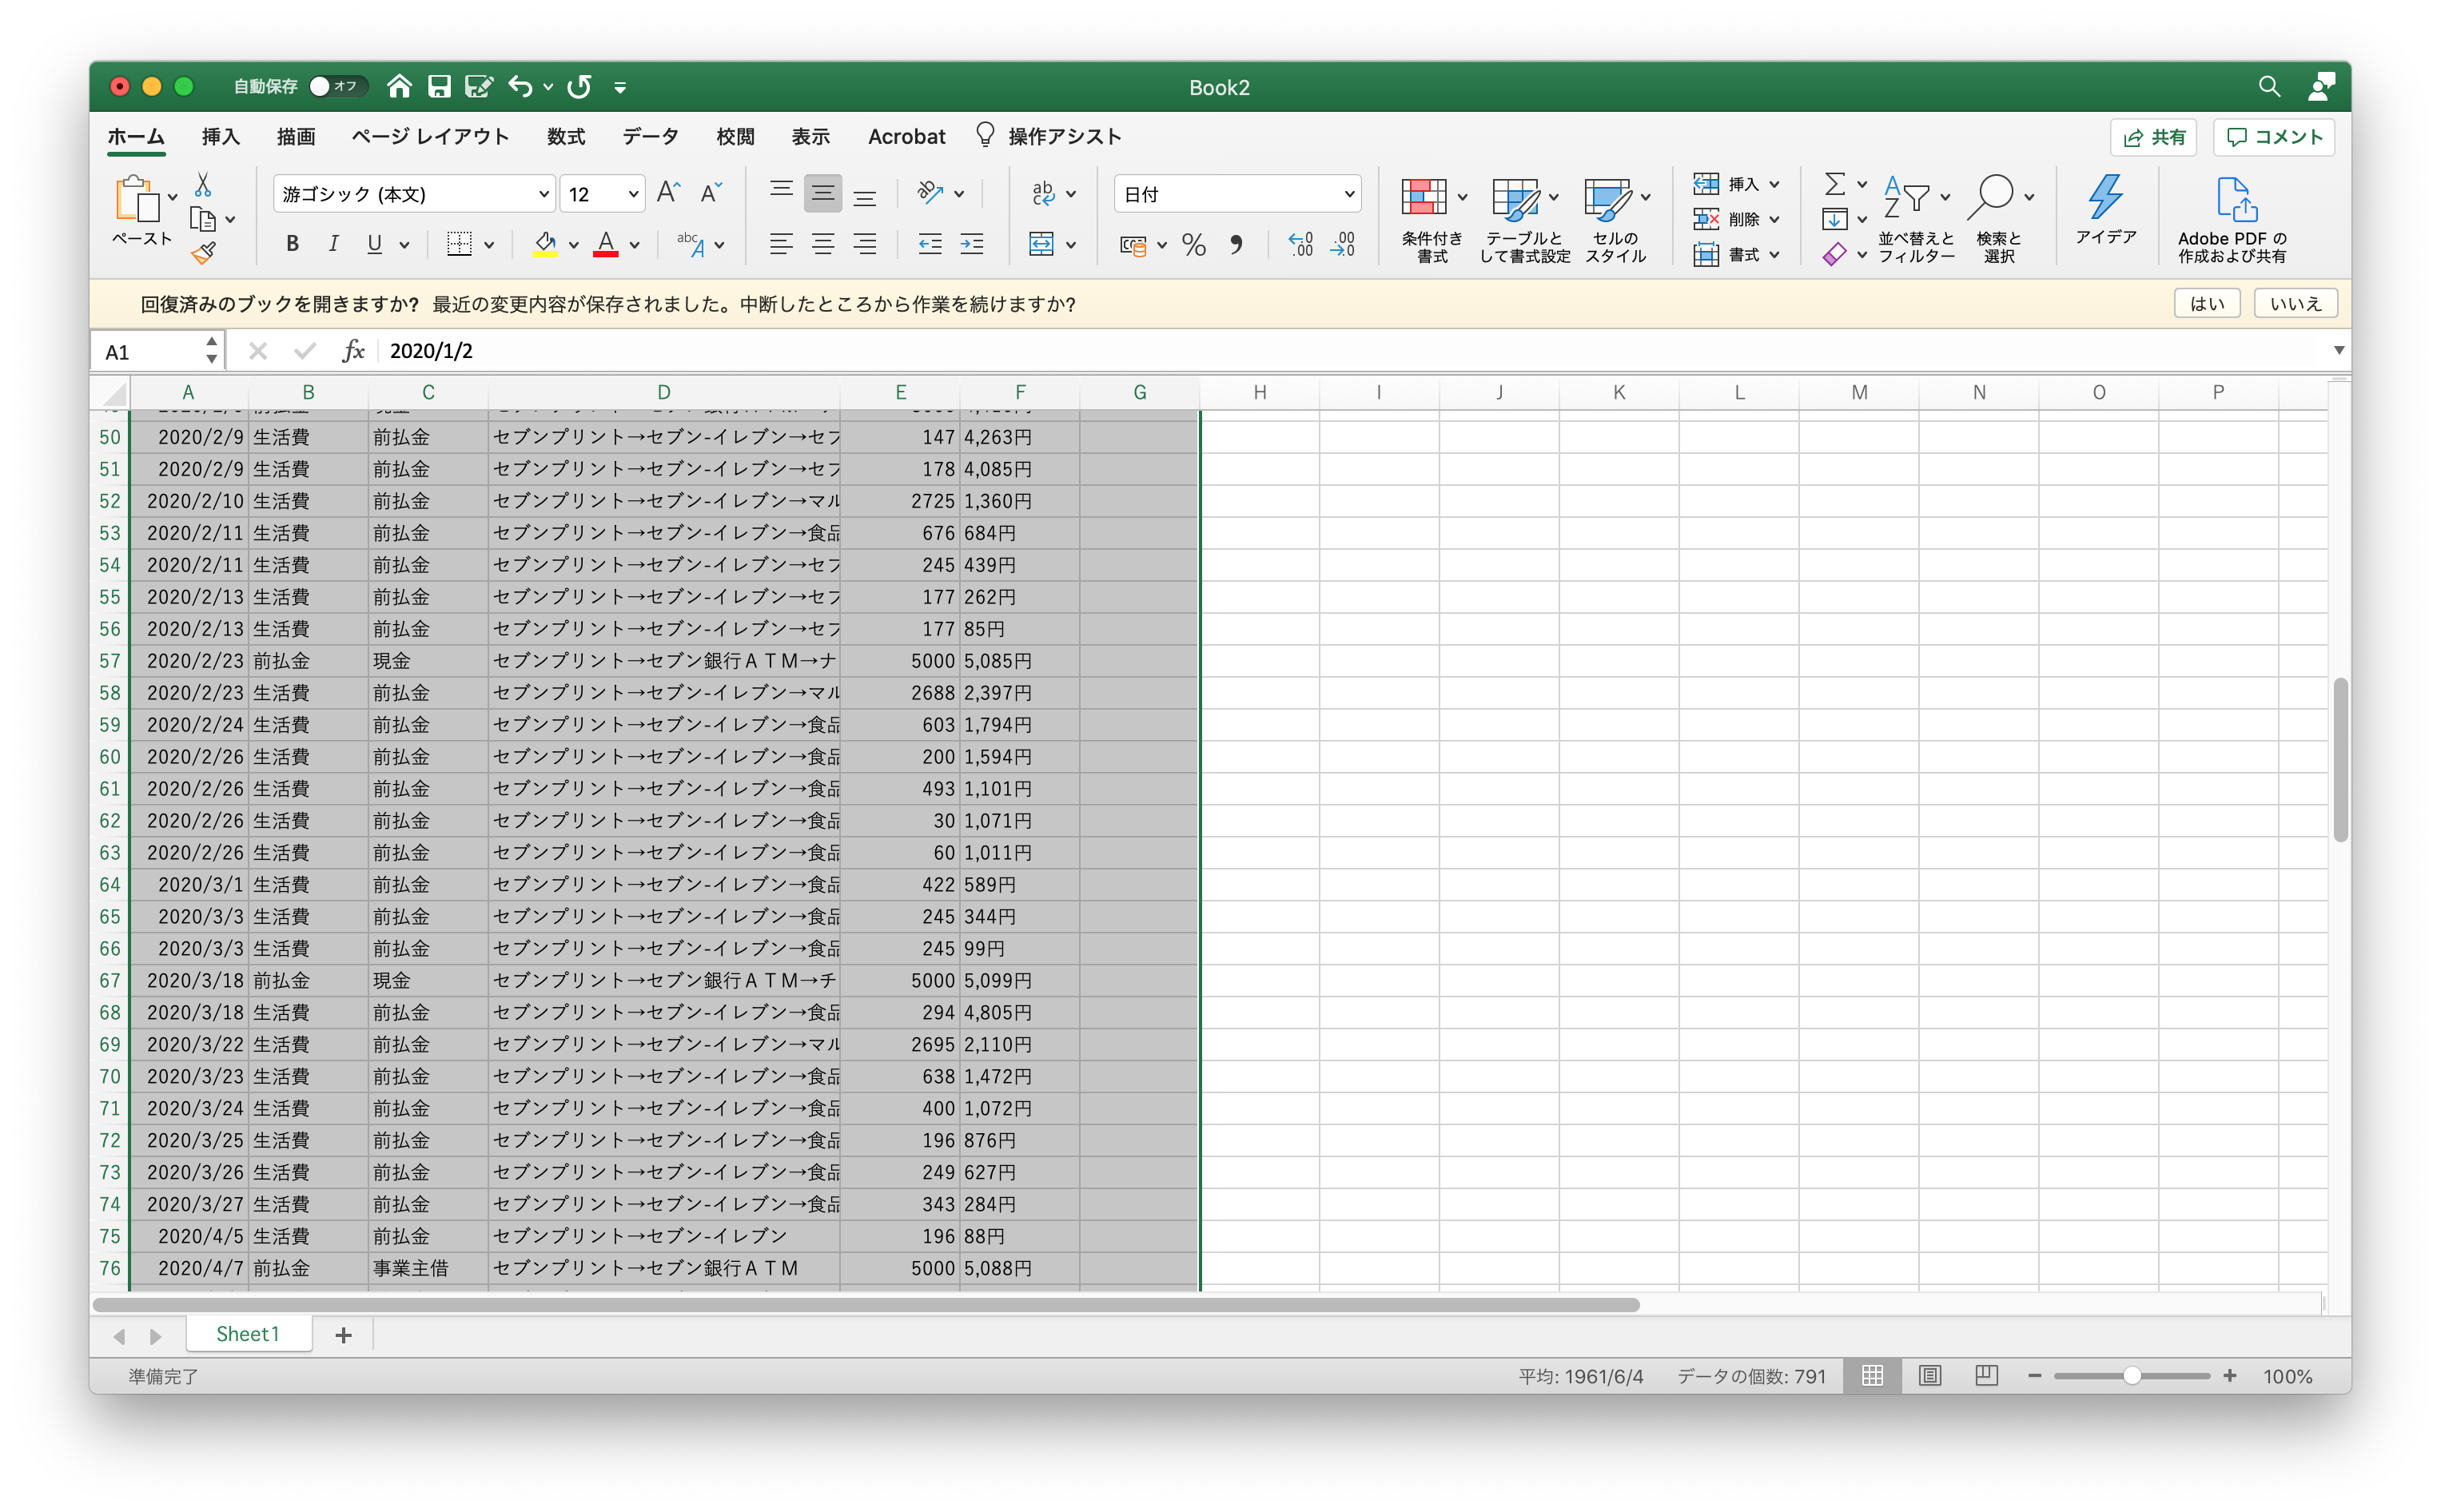The height and width of the screenshot is (1512, 2441).
Task: Click the Borders icon
Action: coord(459,243)
